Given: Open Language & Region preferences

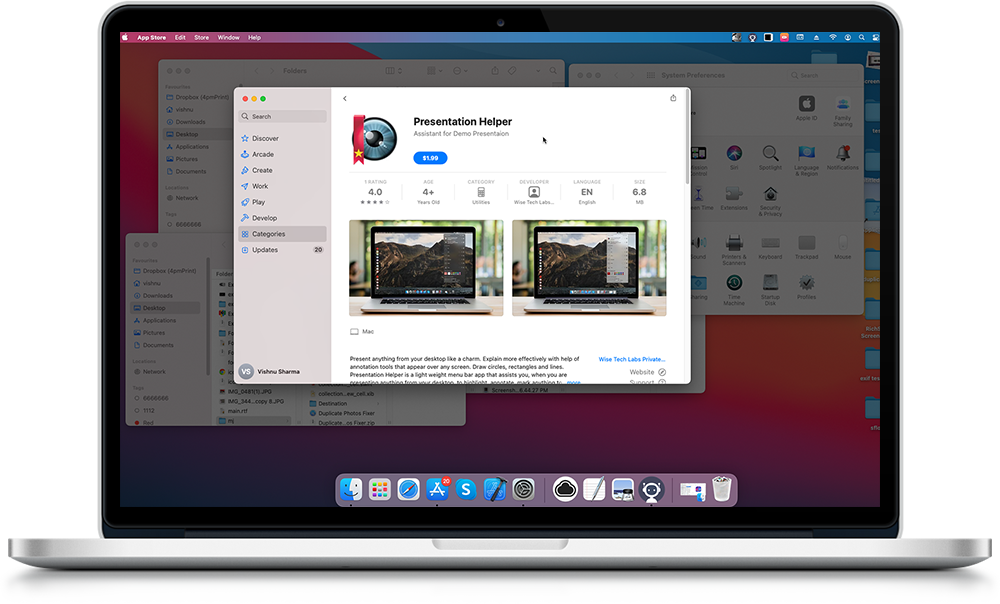Looking at the screenshot, I should pos(806,160).
